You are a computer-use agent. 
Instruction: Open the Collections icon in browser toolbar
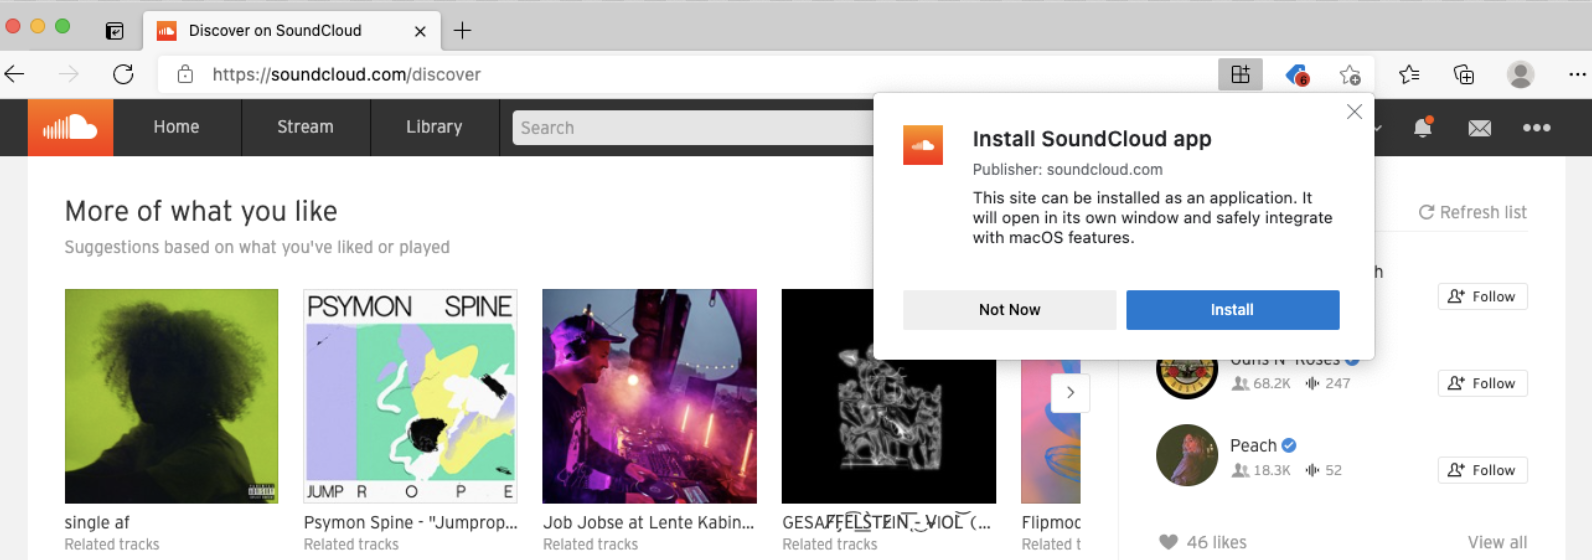point(1463,74)
